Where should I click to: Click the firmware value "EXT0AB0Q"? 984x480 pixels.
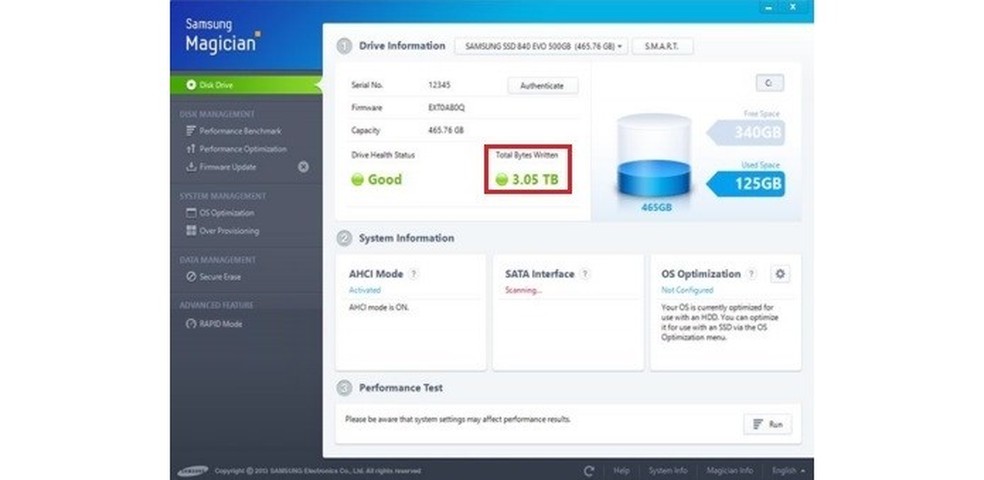[446, 108]
